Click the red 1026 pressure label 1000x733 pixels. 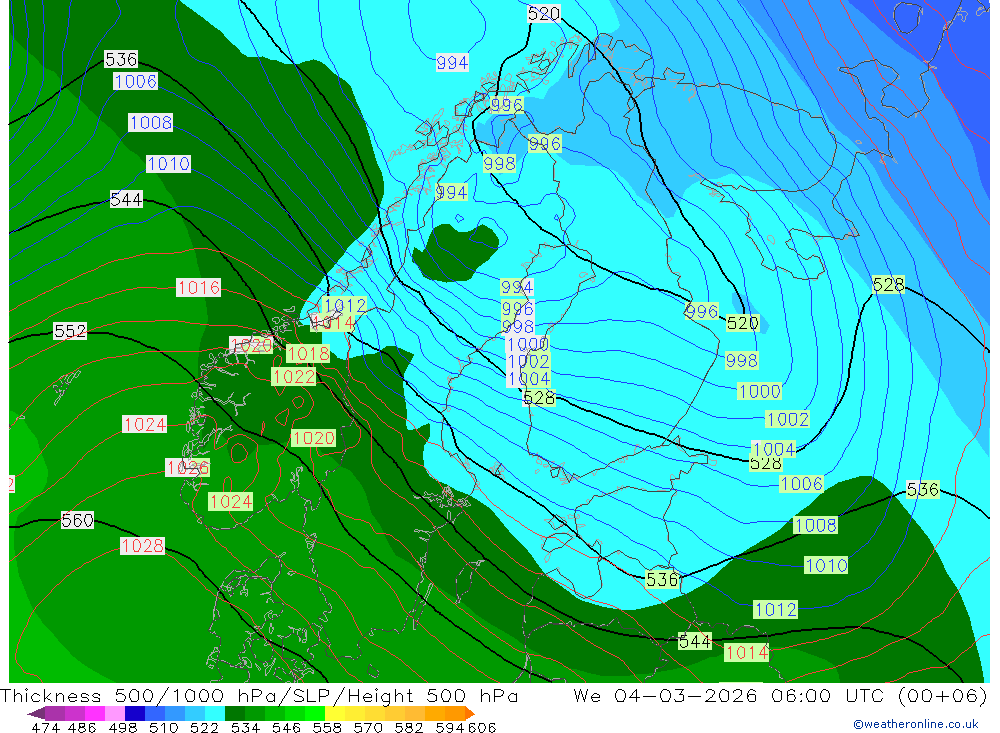point(188,468)
